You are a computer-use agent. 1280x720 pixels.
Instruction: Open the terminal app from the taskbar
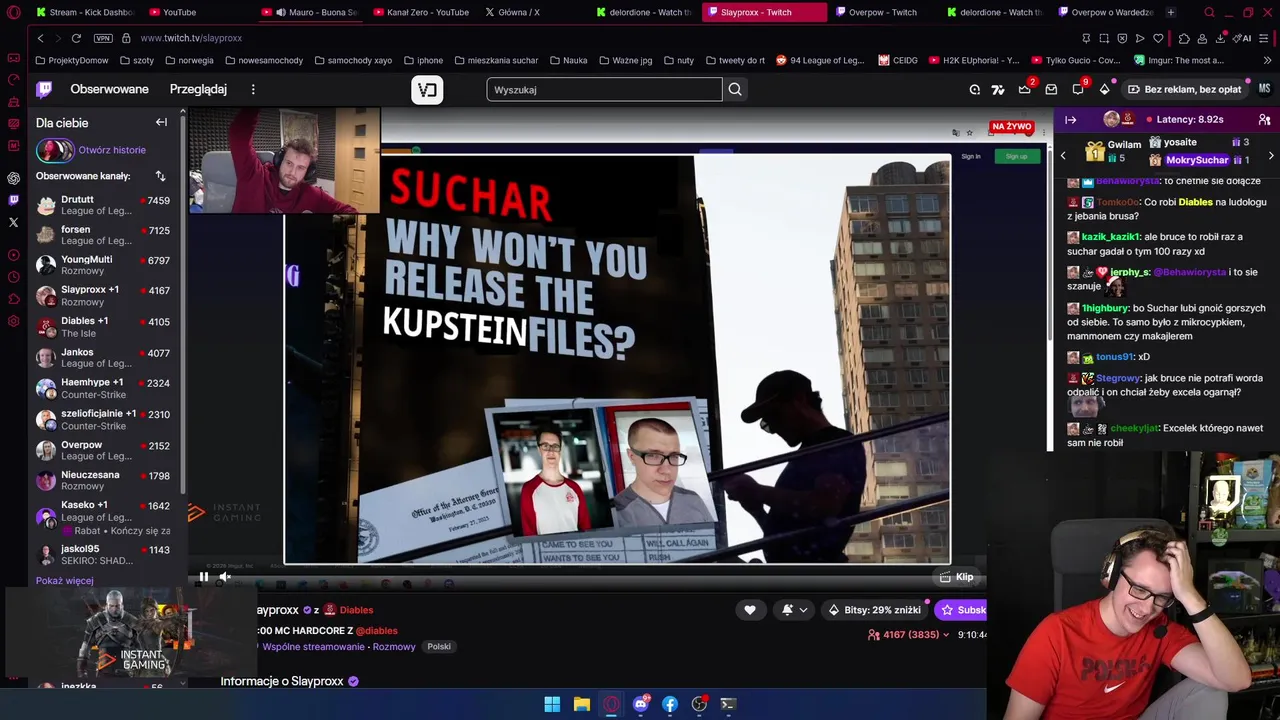click(x=728, y=704)
